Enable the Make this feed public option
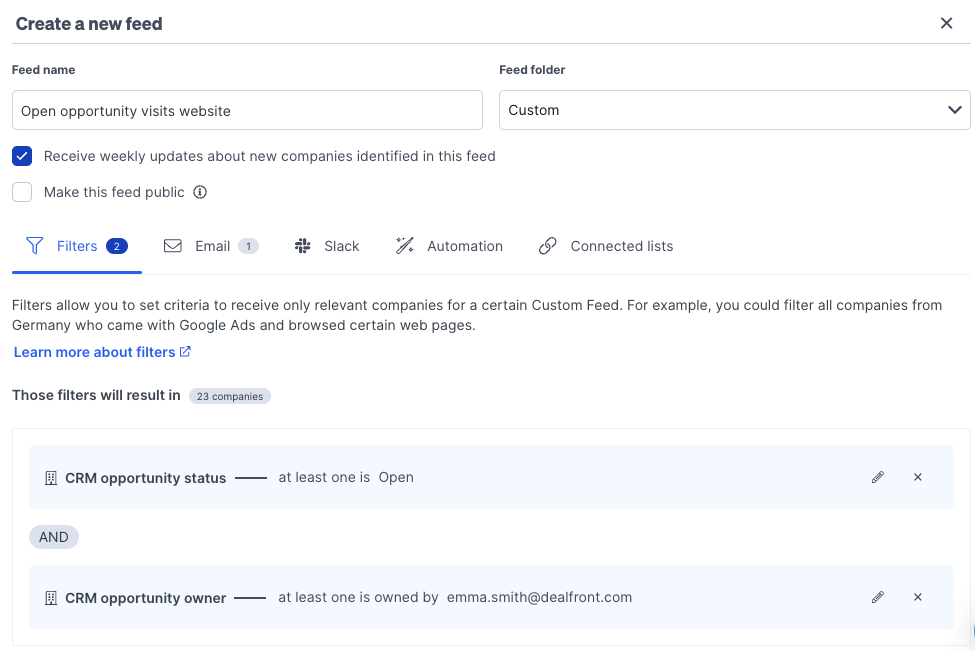 click(x=22, y=192)
